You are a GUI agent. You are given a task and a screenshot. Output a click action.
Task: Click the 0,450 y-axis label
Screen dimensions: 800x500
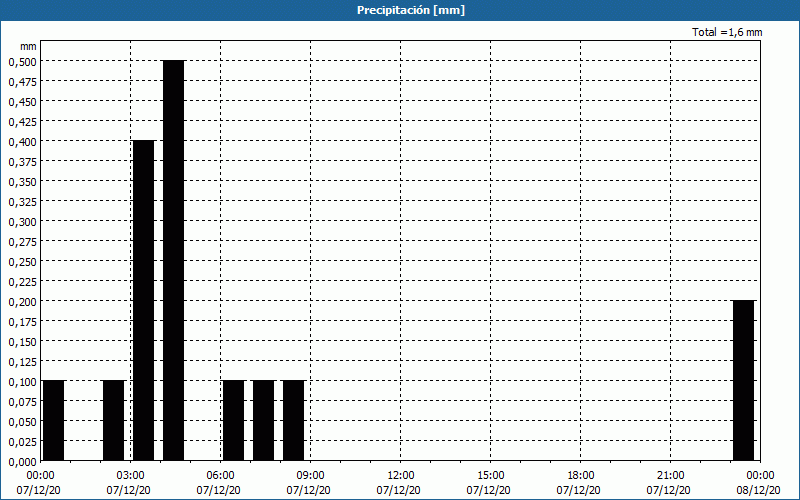22,102
